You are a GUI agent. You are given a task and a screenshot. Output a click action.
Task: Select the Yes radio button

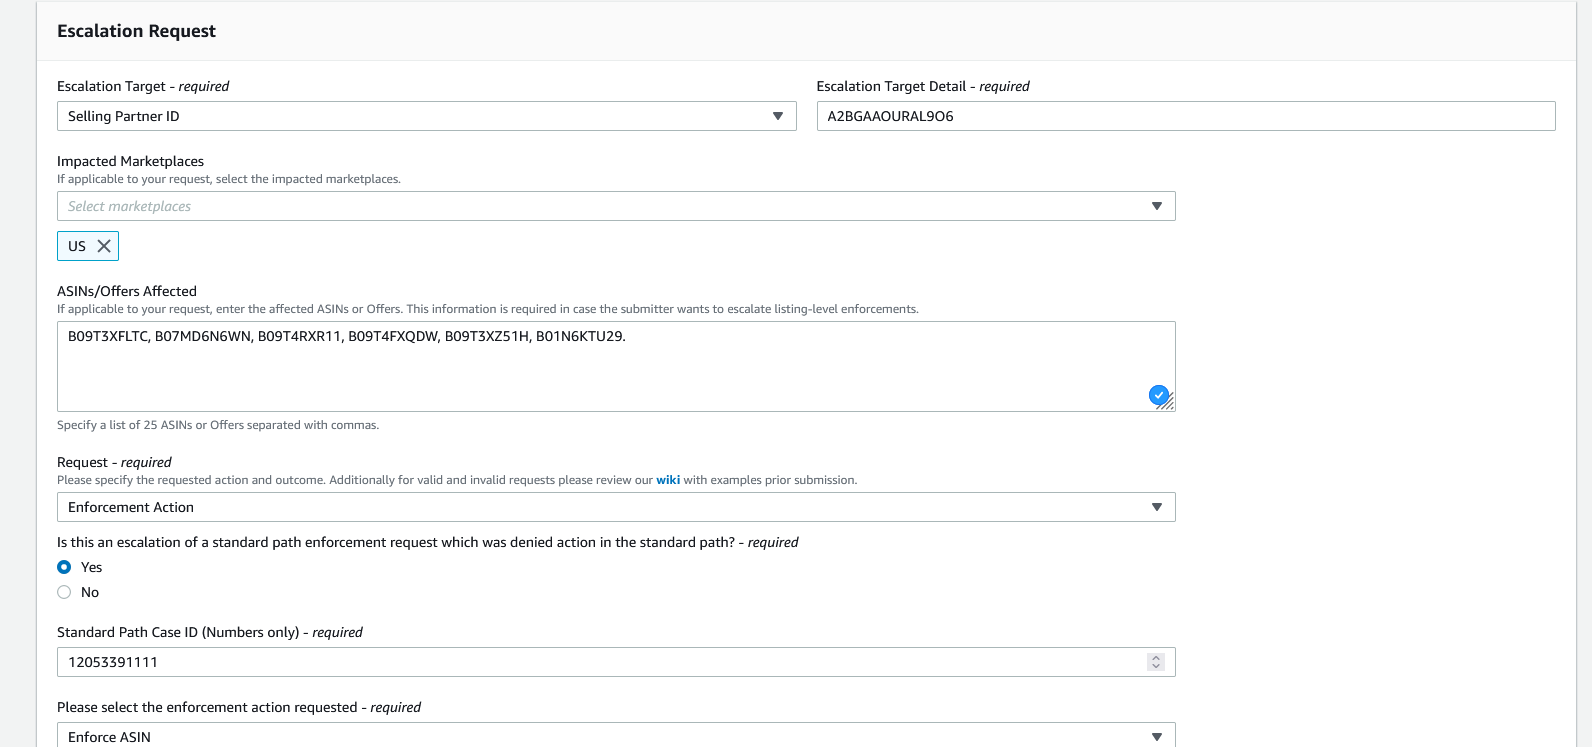pos(64,567)
